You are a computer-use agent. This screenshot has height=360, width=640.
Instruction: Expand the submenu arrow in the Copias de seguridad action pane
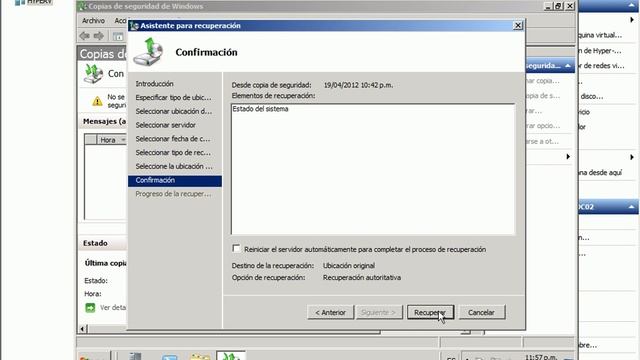click(x=568, y=157)
